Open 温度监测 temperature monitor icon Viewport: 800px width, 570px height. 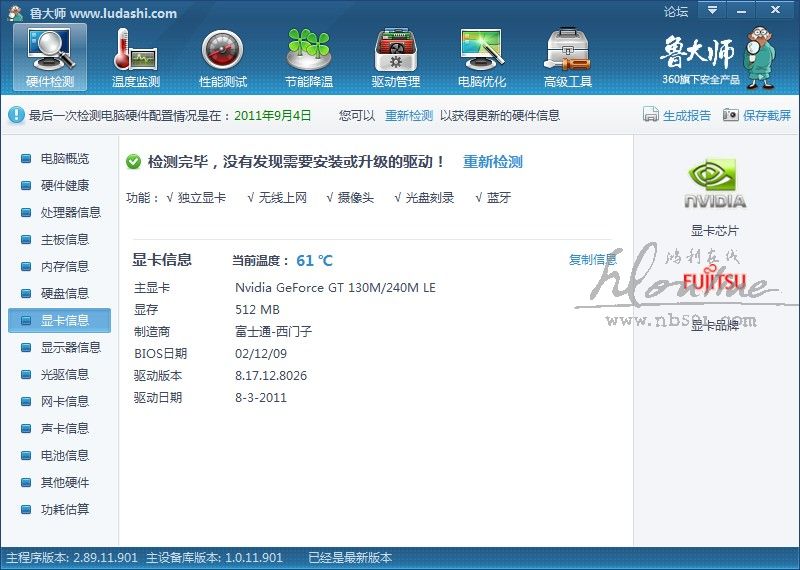(136, 57)
